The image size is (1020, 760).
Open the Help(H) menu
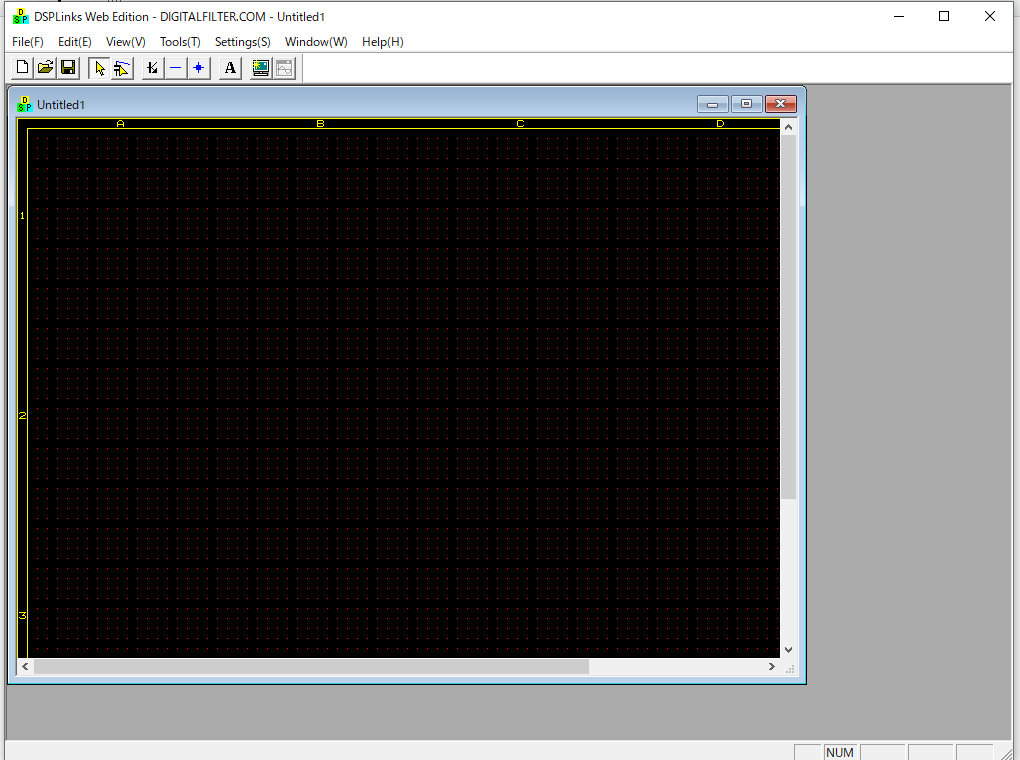click(x=383, y=42)
